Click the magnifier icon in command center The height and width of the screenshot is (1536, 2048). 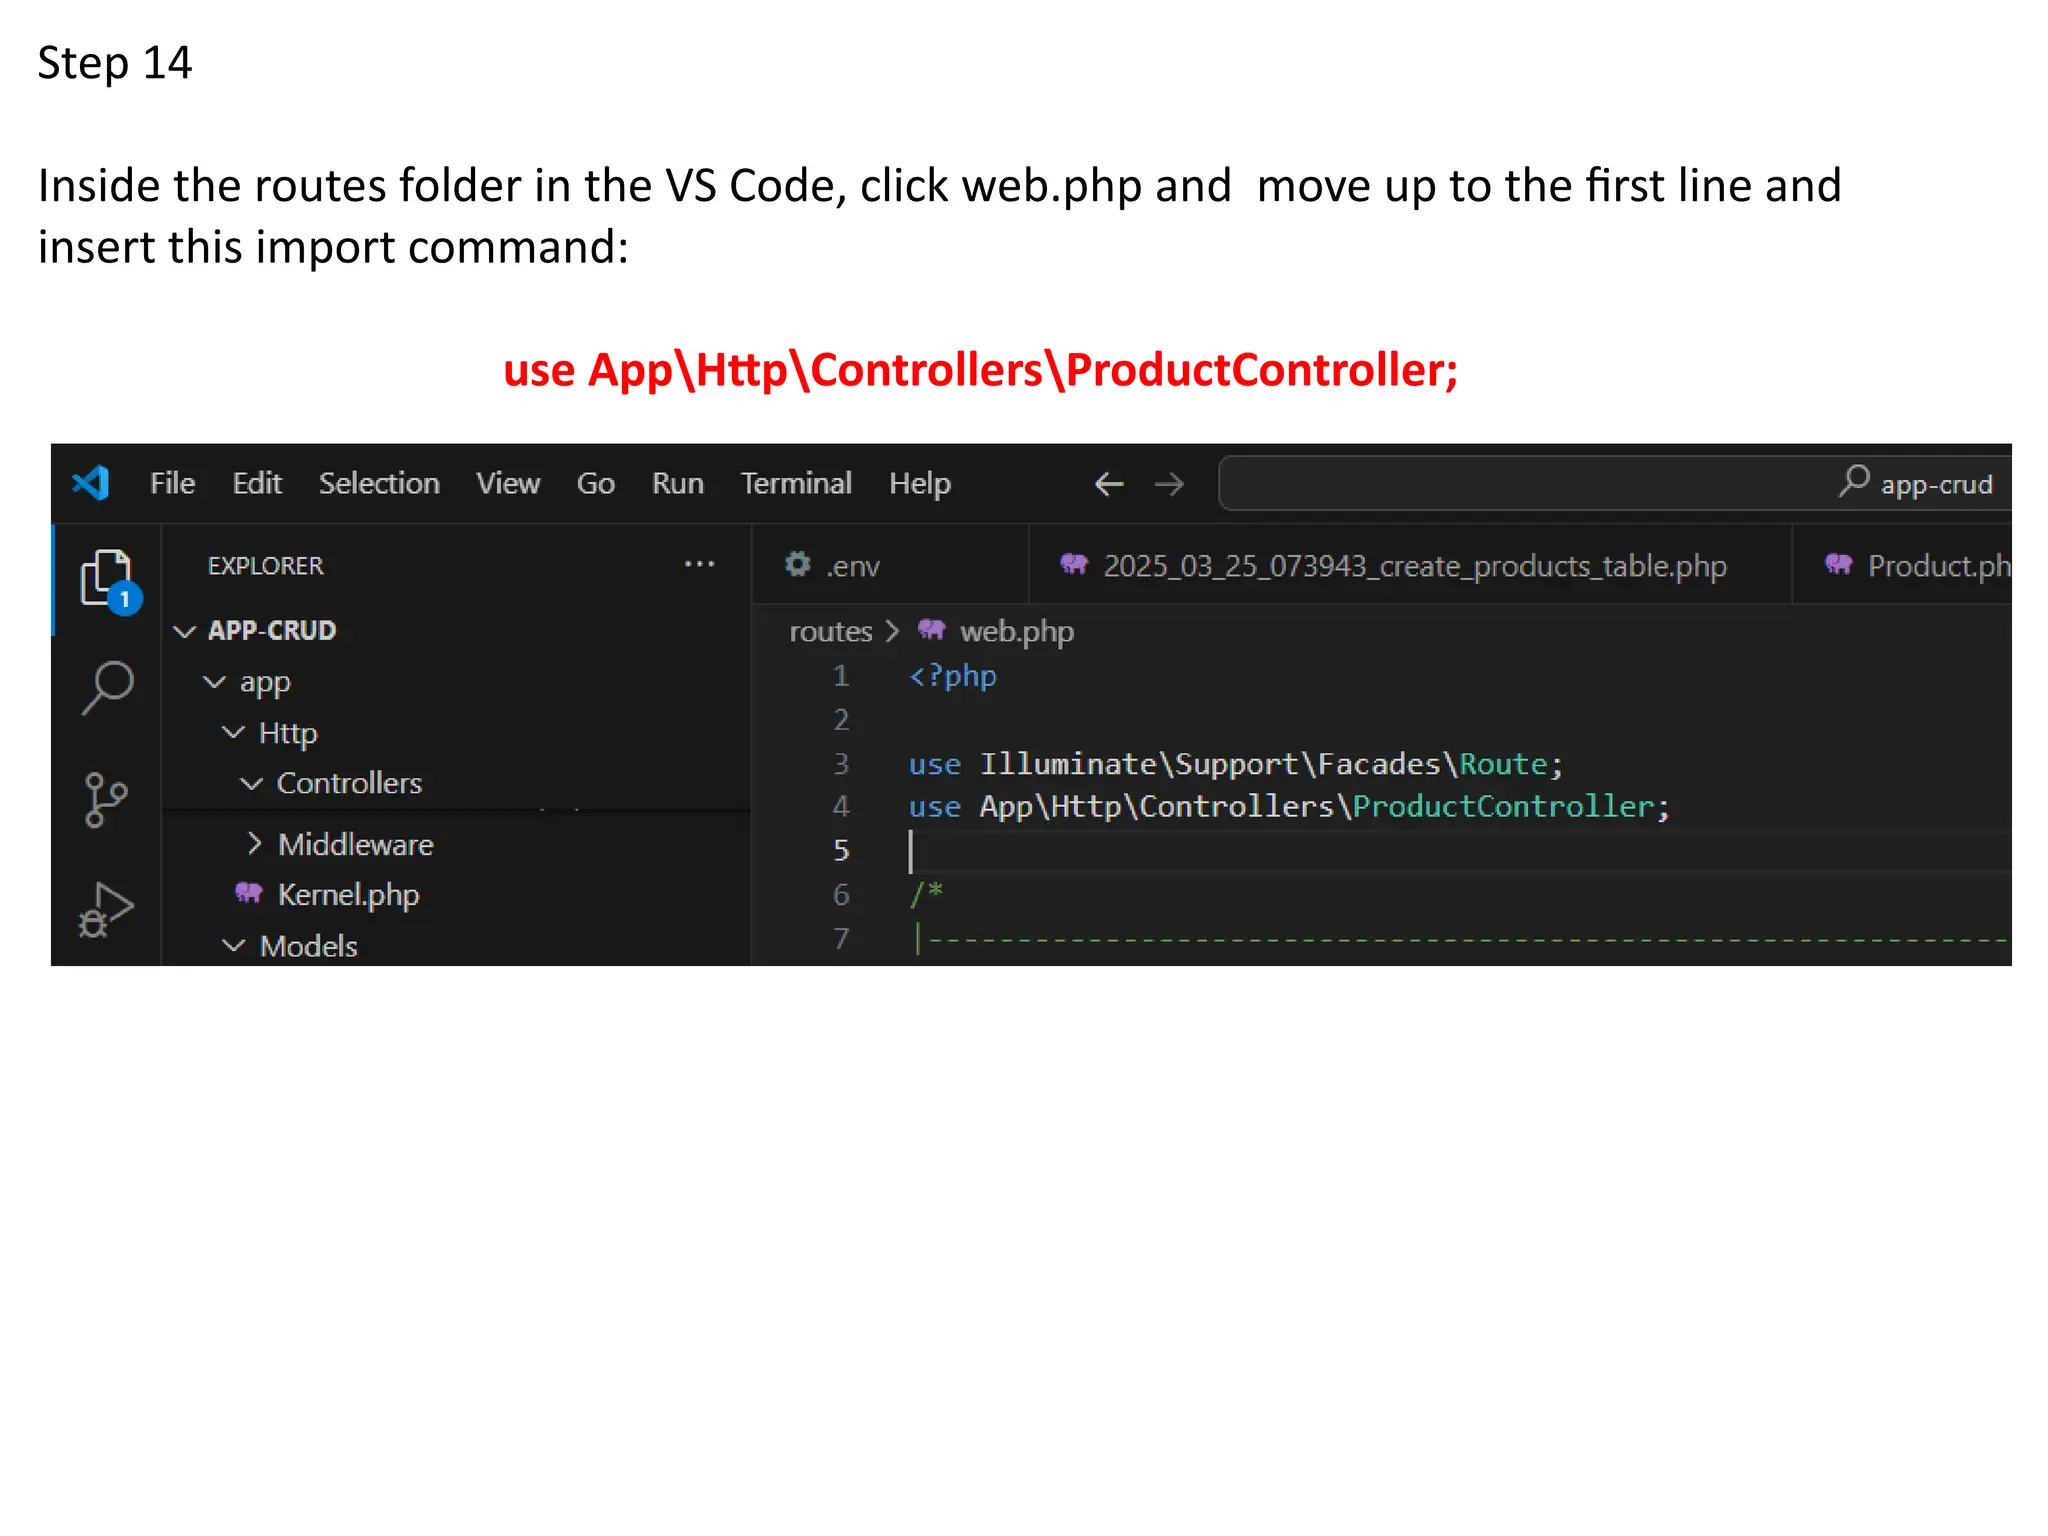(x=1854, y=481)
